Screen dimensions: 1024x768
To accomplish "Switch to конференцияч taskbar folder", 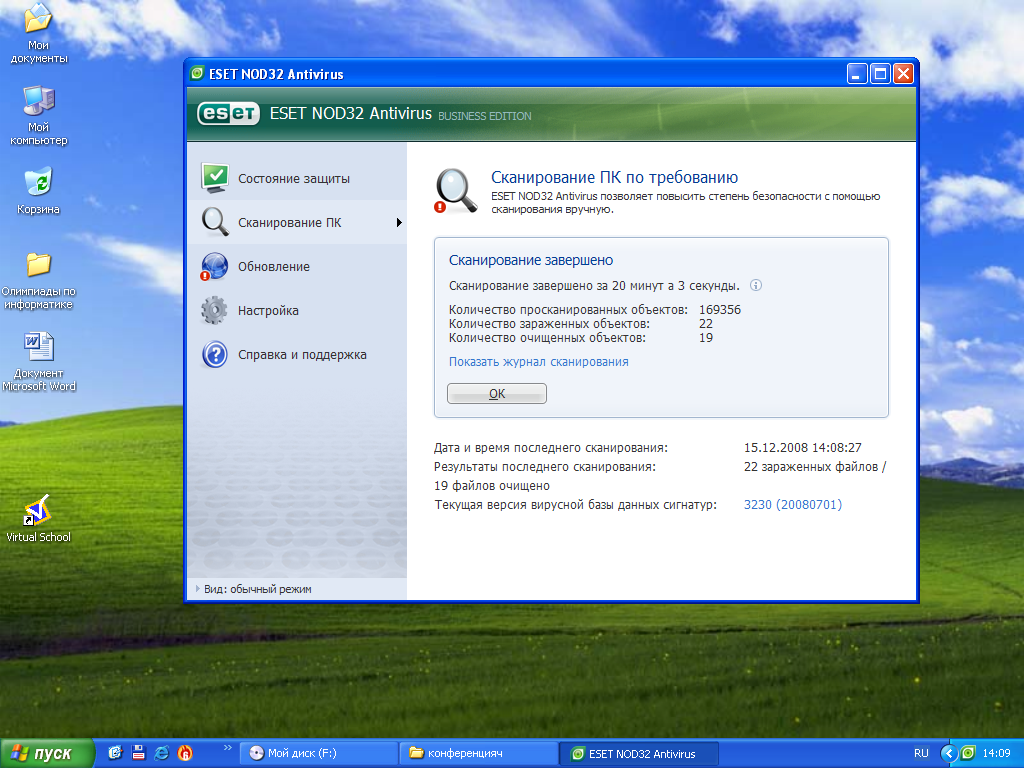I will click(x=479, y=754).
